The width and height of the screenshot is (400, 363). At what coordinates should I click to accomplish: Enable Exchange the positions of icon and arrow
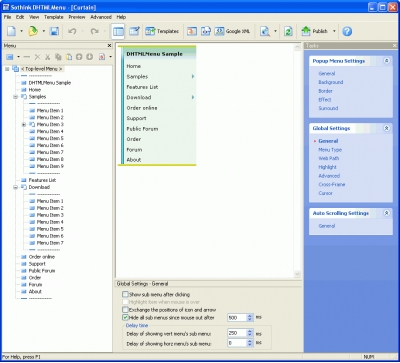click(x=125, y=310)
